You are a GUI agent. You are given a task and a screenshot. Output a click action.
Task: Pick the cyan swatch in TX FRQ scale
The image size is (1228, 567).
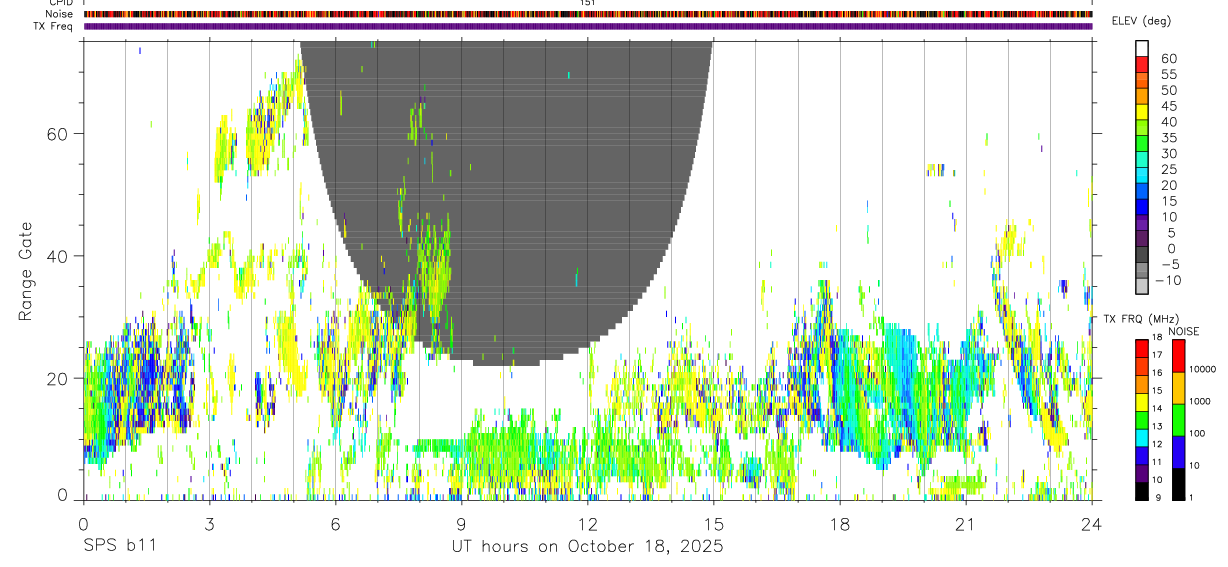[1142, 438]
